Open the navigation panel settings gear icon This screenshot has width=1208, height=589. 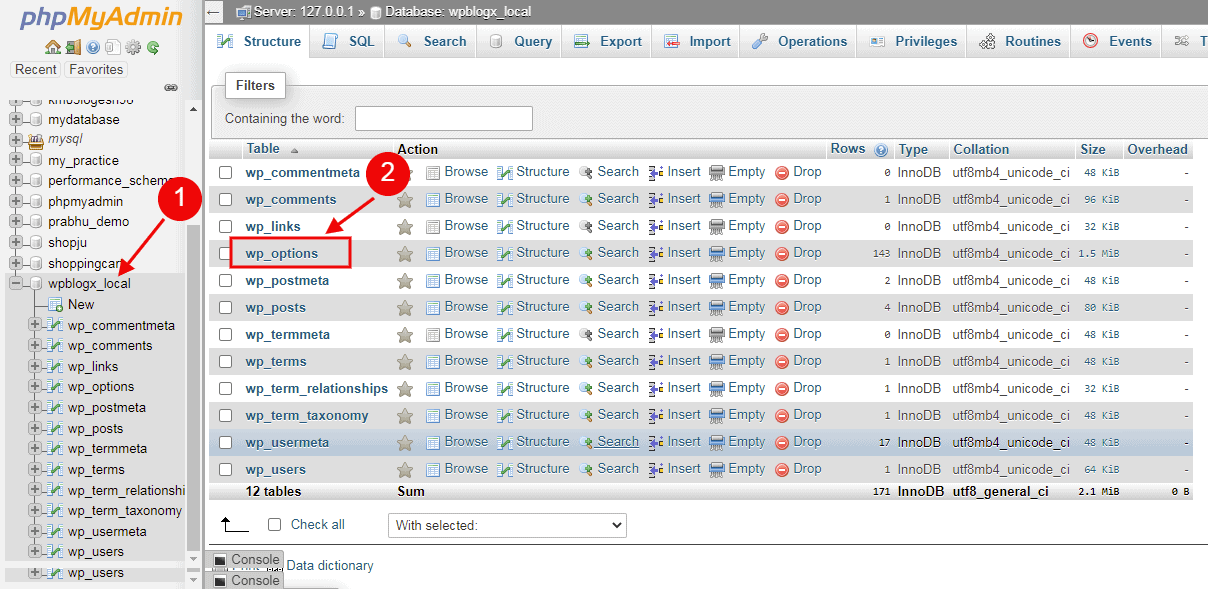coord(133,47)
